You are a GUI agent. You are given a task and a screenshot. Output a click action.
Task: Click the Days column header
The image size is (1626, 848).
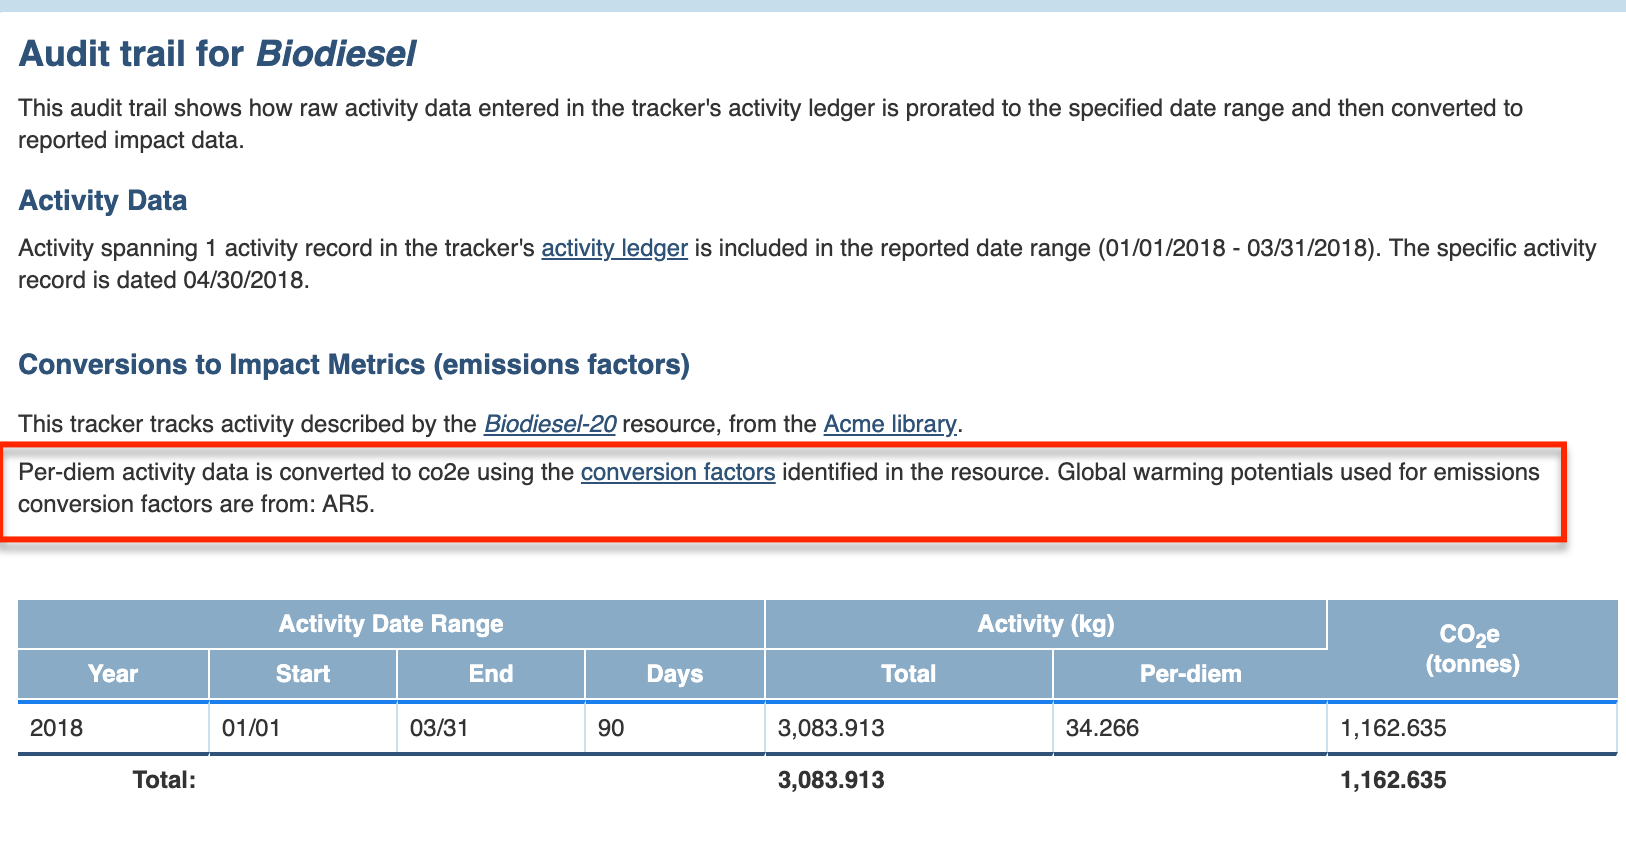[x=674, y=674]
